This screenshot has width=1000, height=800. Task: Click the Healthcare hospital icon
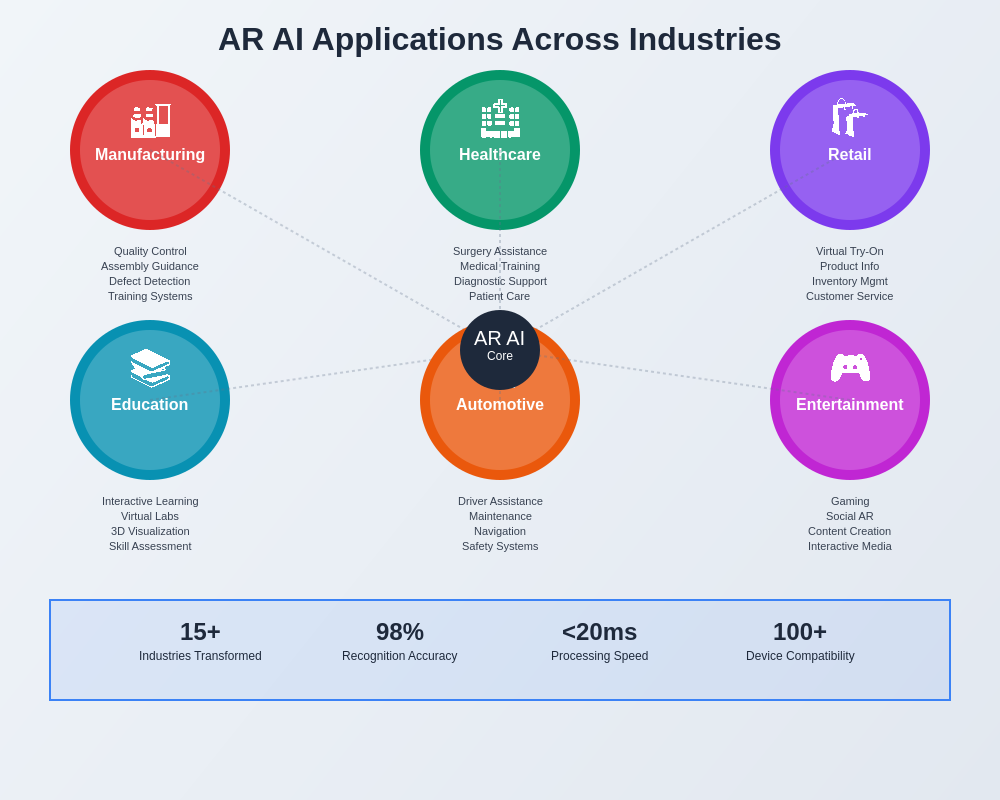click(500, 119)
